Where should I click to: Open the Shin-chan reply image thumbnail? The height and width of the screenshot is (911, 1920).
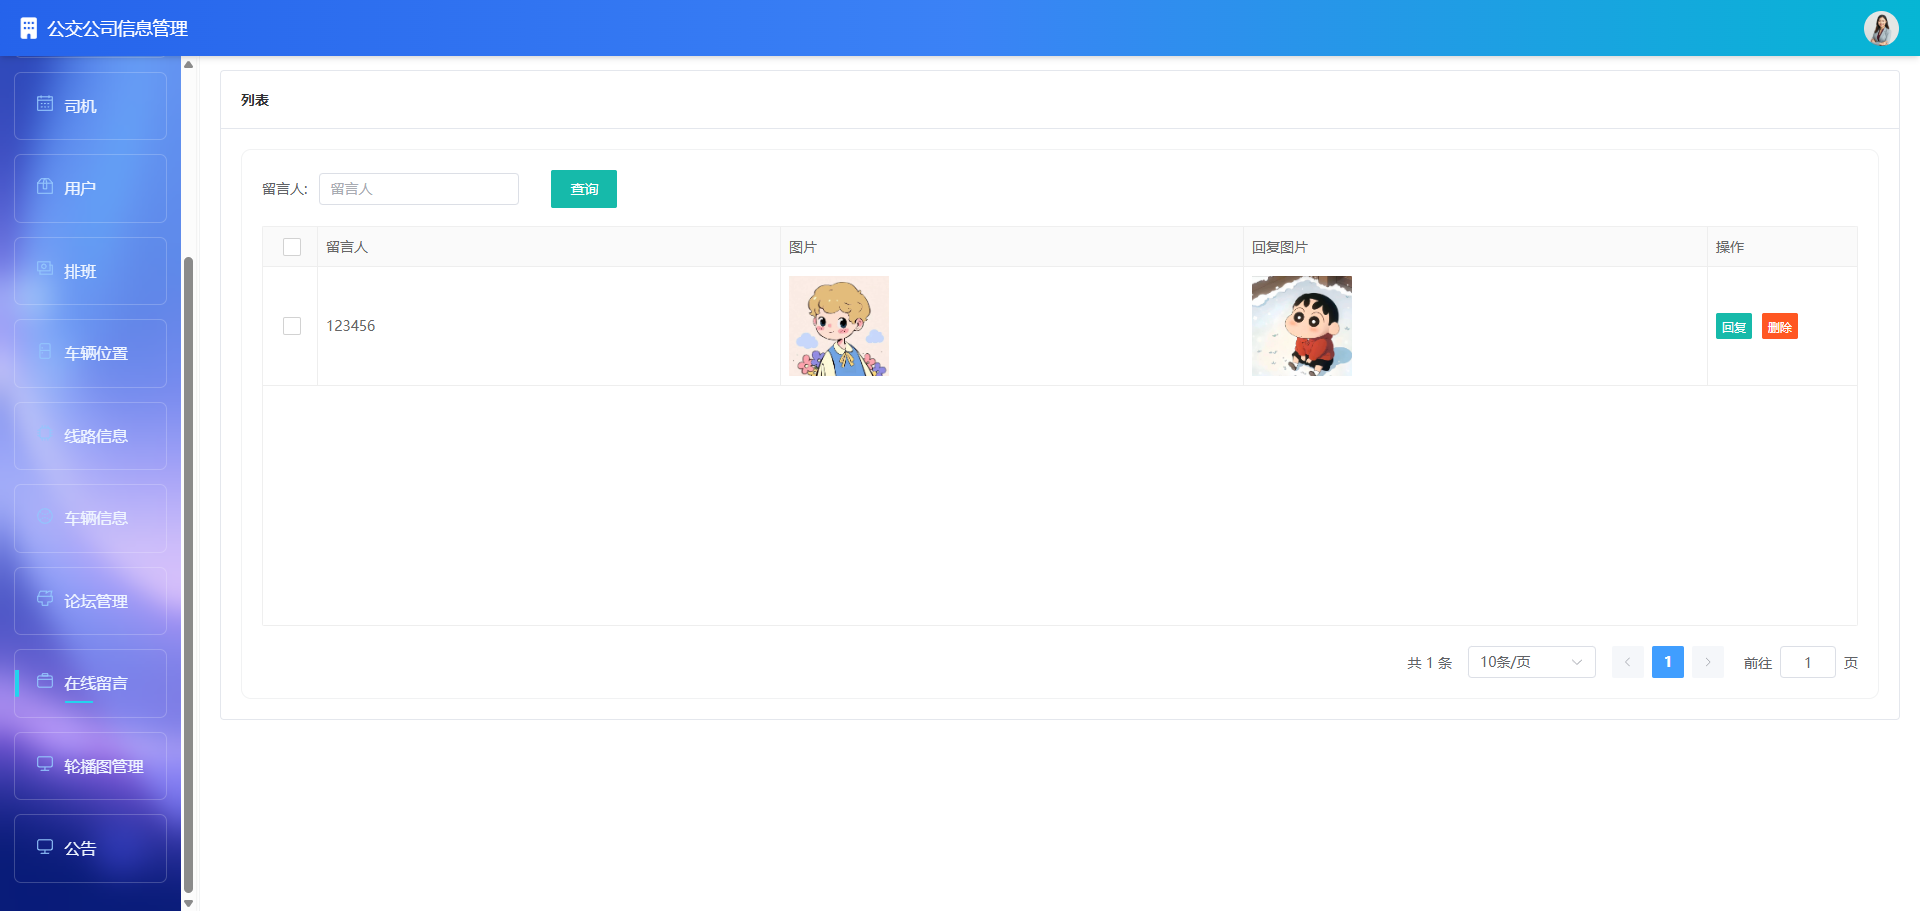pyautogui.click(x=1302, y=326)
